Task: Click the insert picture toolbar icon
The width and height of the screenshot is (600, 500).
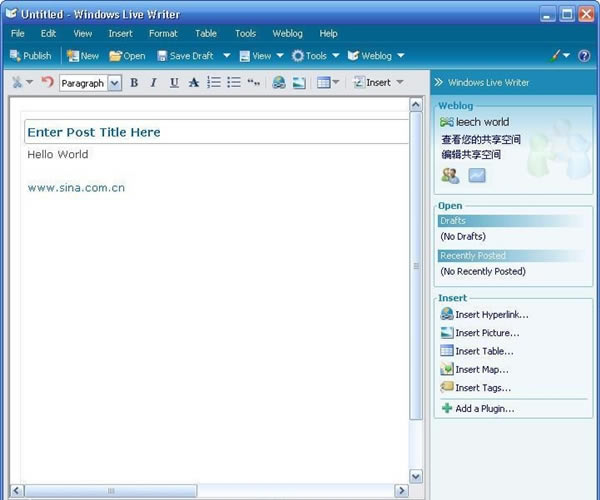Action: [298, 83]
